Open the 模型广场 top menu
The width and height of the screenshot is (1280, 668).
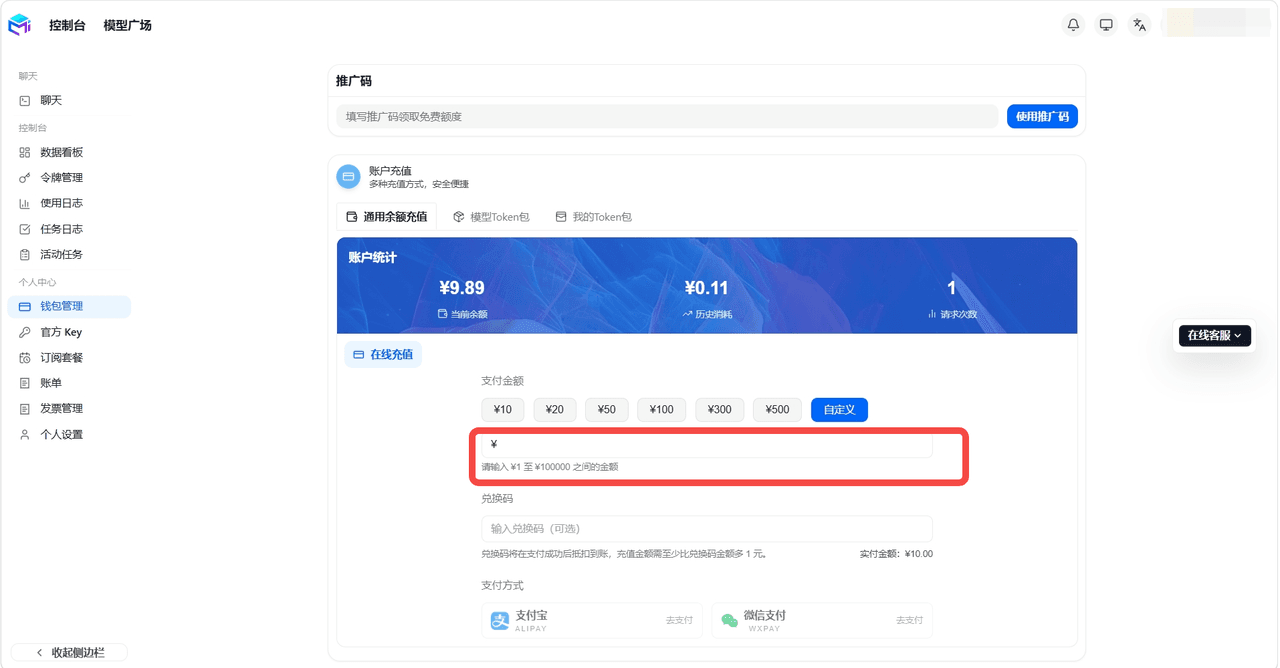(128, 25)
